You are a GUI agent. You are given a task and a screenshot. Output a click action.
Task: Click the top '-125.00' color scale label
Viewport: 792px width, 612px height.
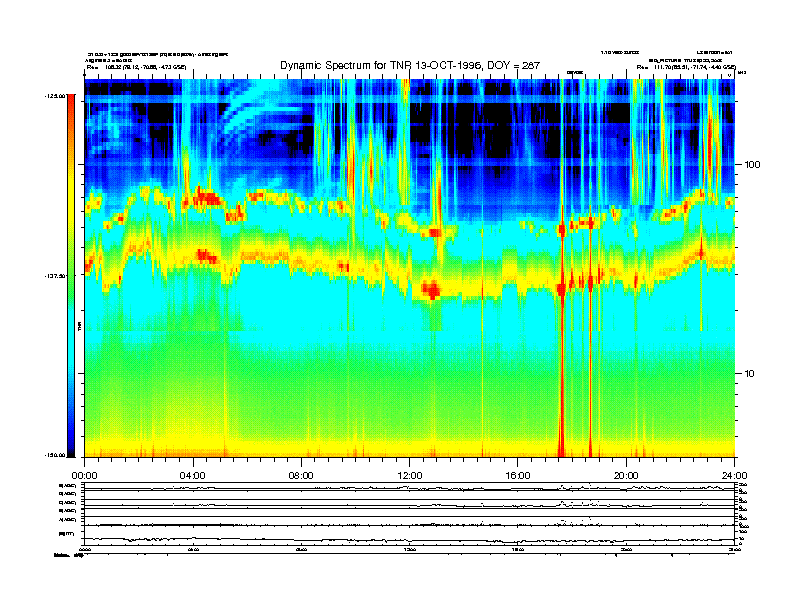tap(55, 95)
